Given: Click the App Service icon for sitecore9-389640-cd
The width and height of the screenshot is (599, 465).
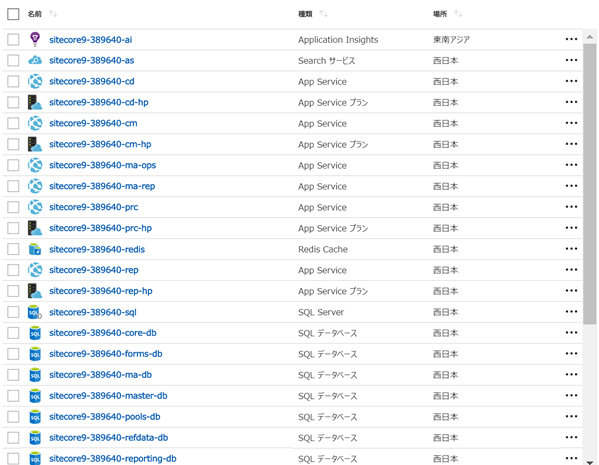Looking at the screenshot, I should coord(35,81).
